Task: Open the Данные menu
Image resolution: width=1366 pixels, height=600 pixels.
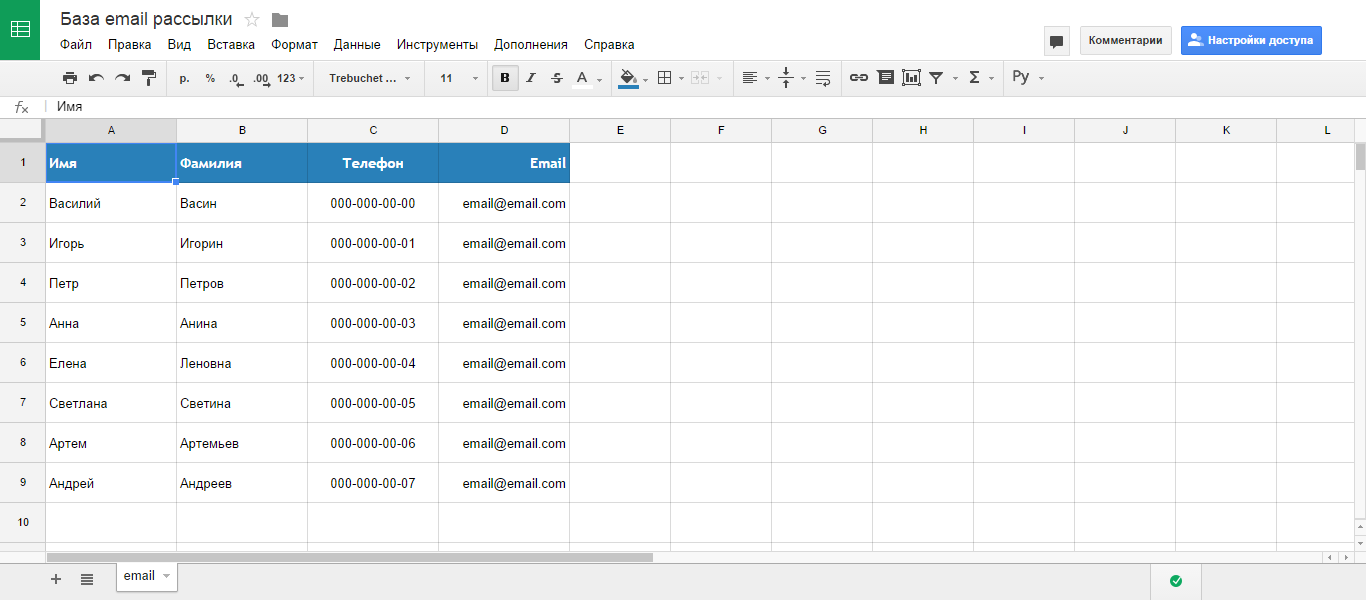Action: [x=356, y=44]
